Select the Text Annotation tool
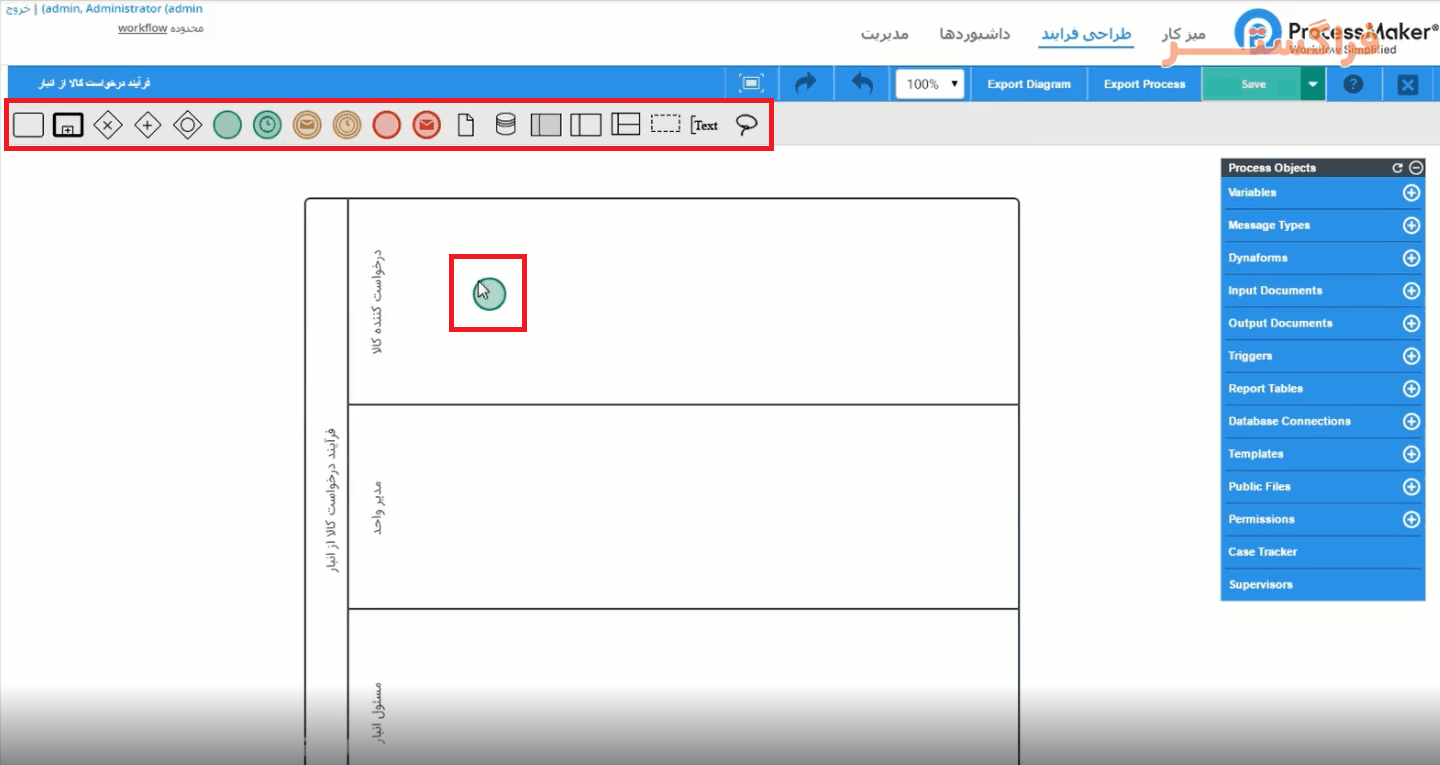Screen dimensions: 1440x765 705,124
